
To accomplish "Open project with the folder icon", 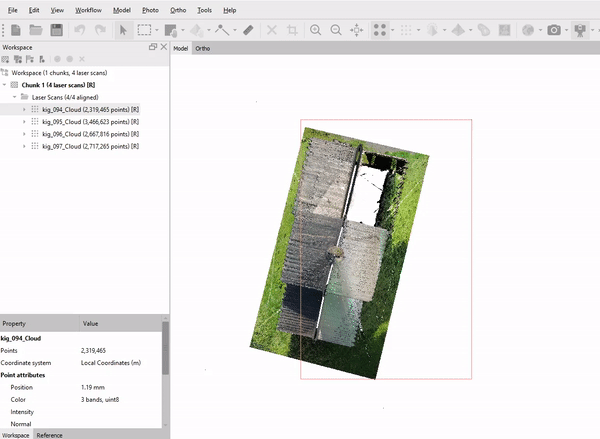I will (36, 30).
